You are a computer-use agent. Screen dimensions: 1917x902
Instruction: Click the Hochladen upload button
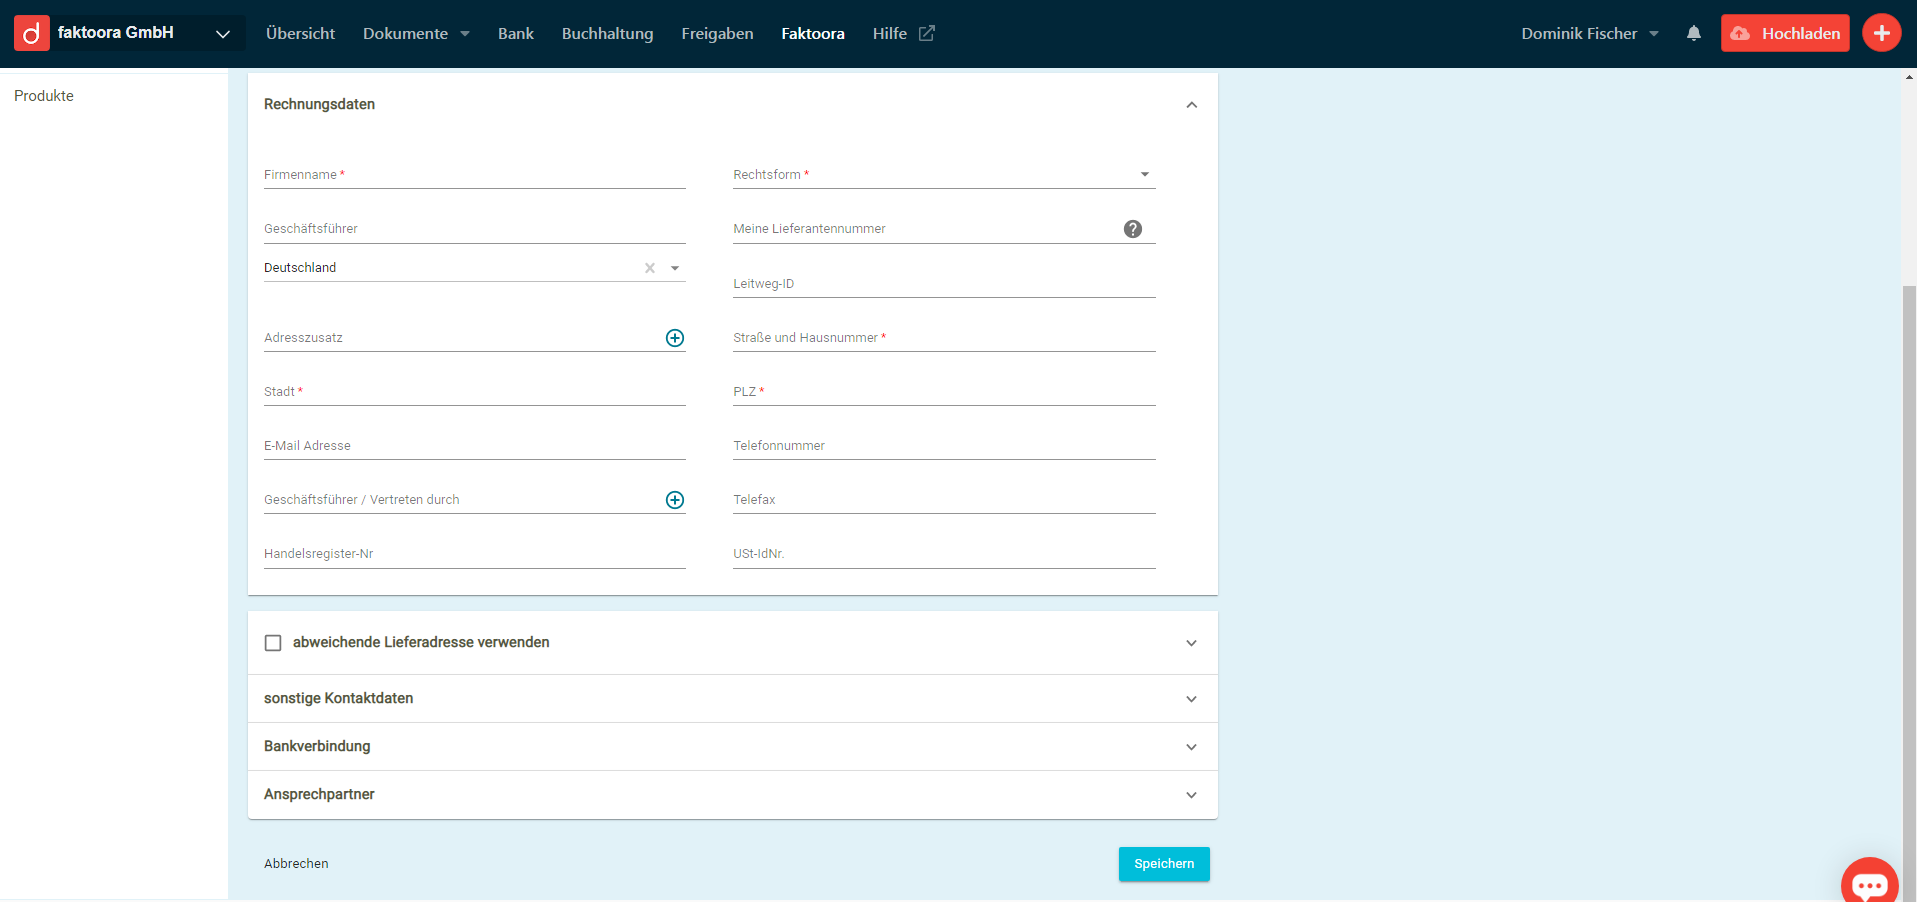(x=1784, y=33)
